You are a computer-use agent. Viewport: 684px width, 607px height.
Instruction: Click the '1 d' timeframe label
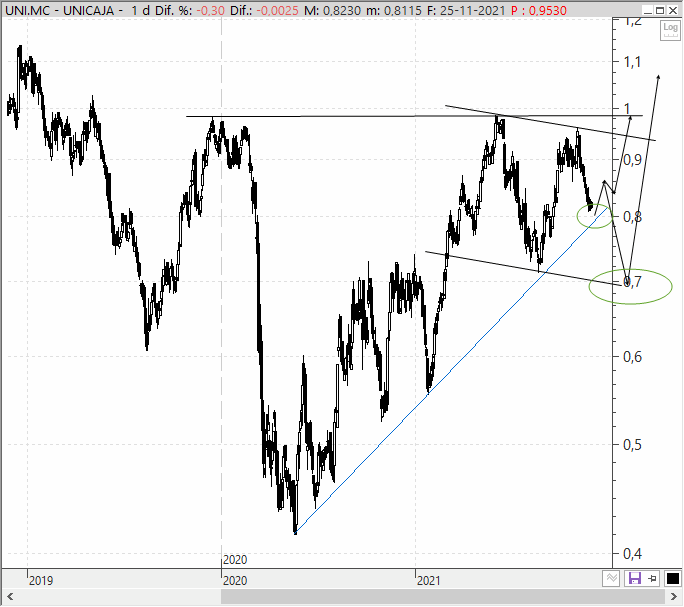[x=140, y=10]
